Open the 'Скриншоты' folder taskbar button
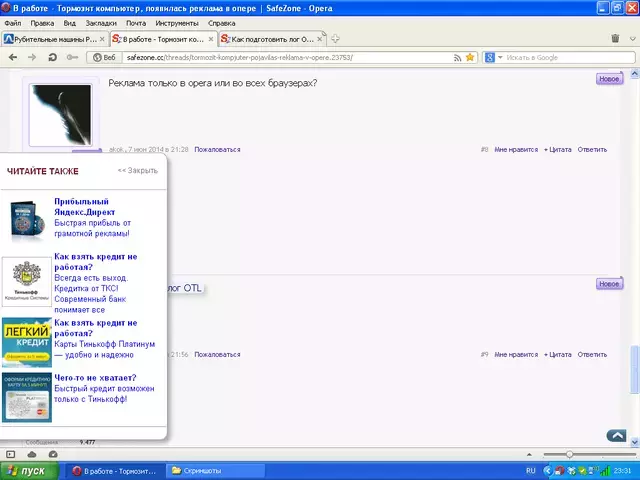 coord(215,471)
